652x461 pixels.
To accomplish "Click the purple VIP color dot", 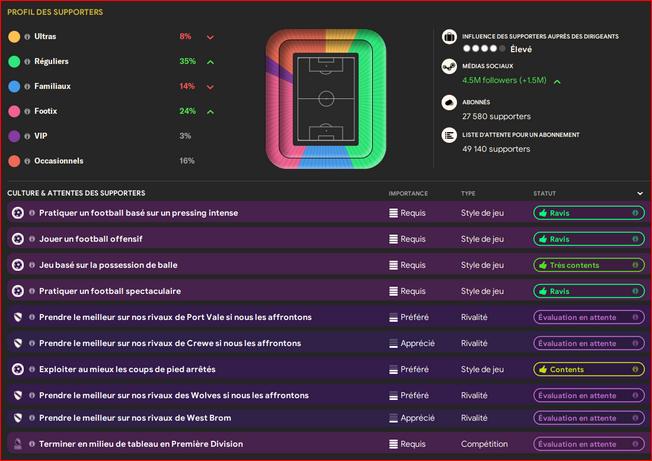I will tap(13, 136).
